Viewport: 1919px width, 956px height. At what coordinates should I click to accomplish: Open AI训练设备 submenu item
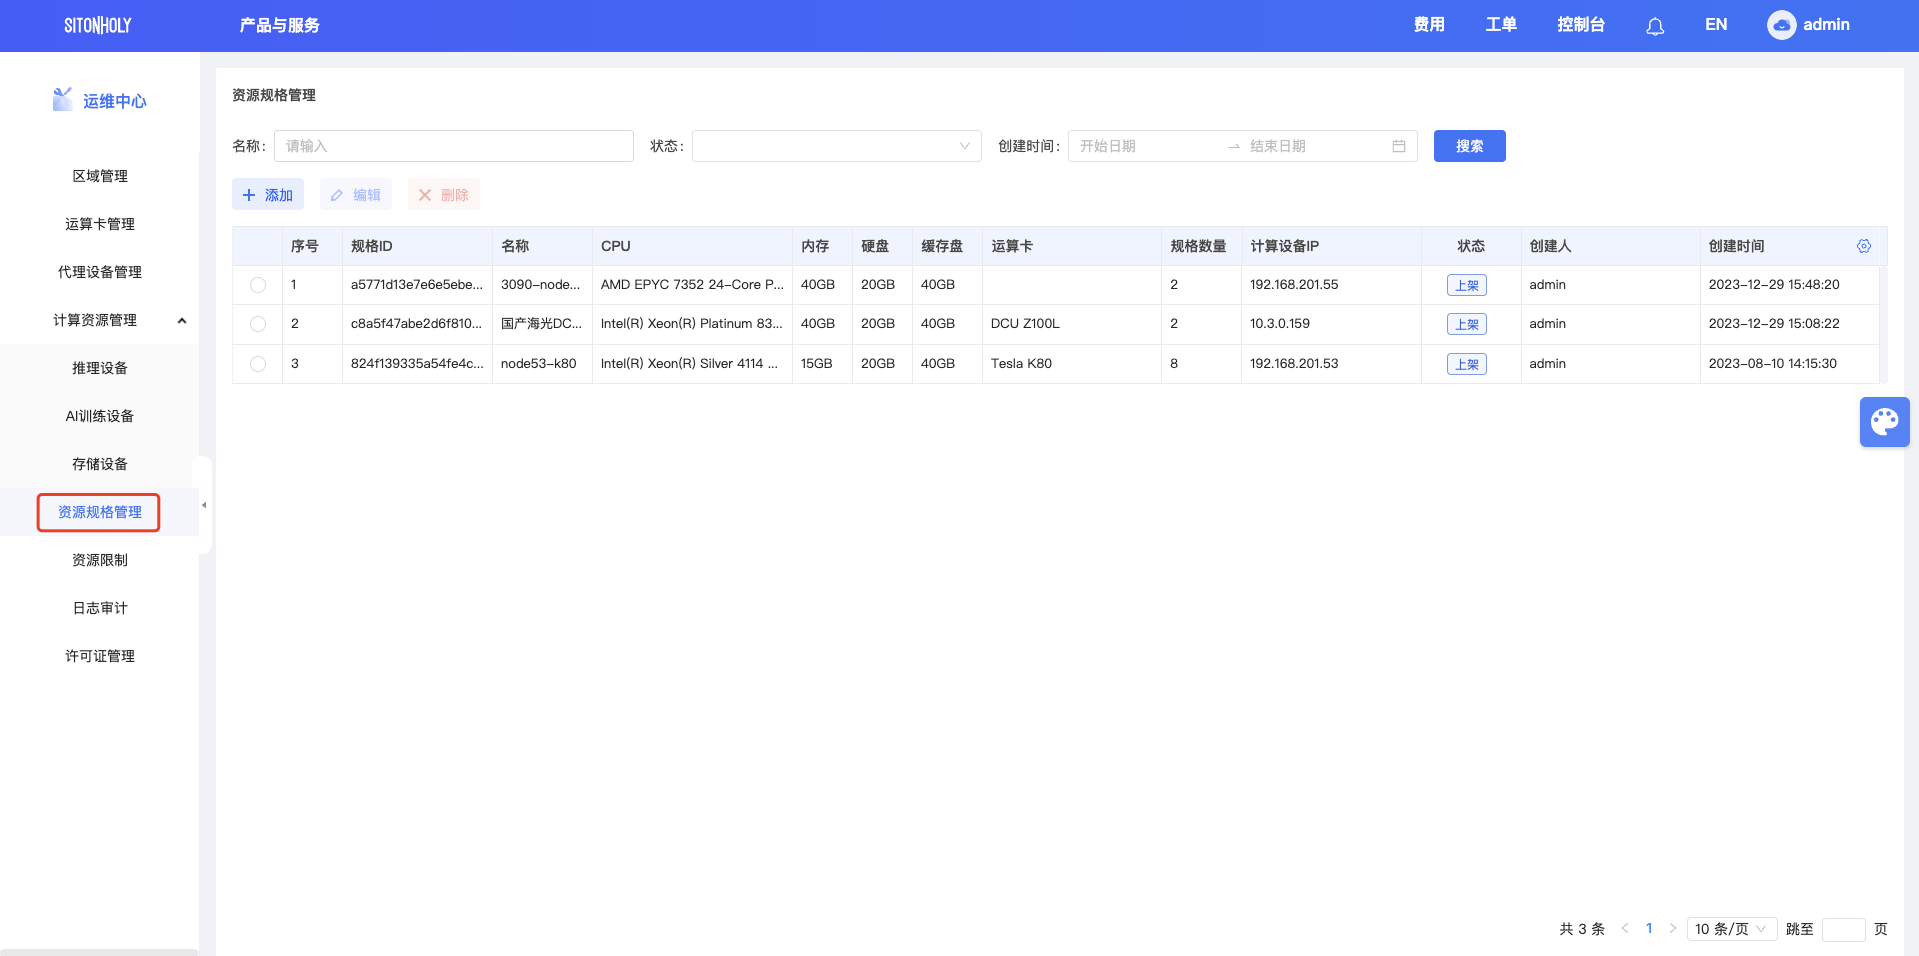click(x=100, y=416)
